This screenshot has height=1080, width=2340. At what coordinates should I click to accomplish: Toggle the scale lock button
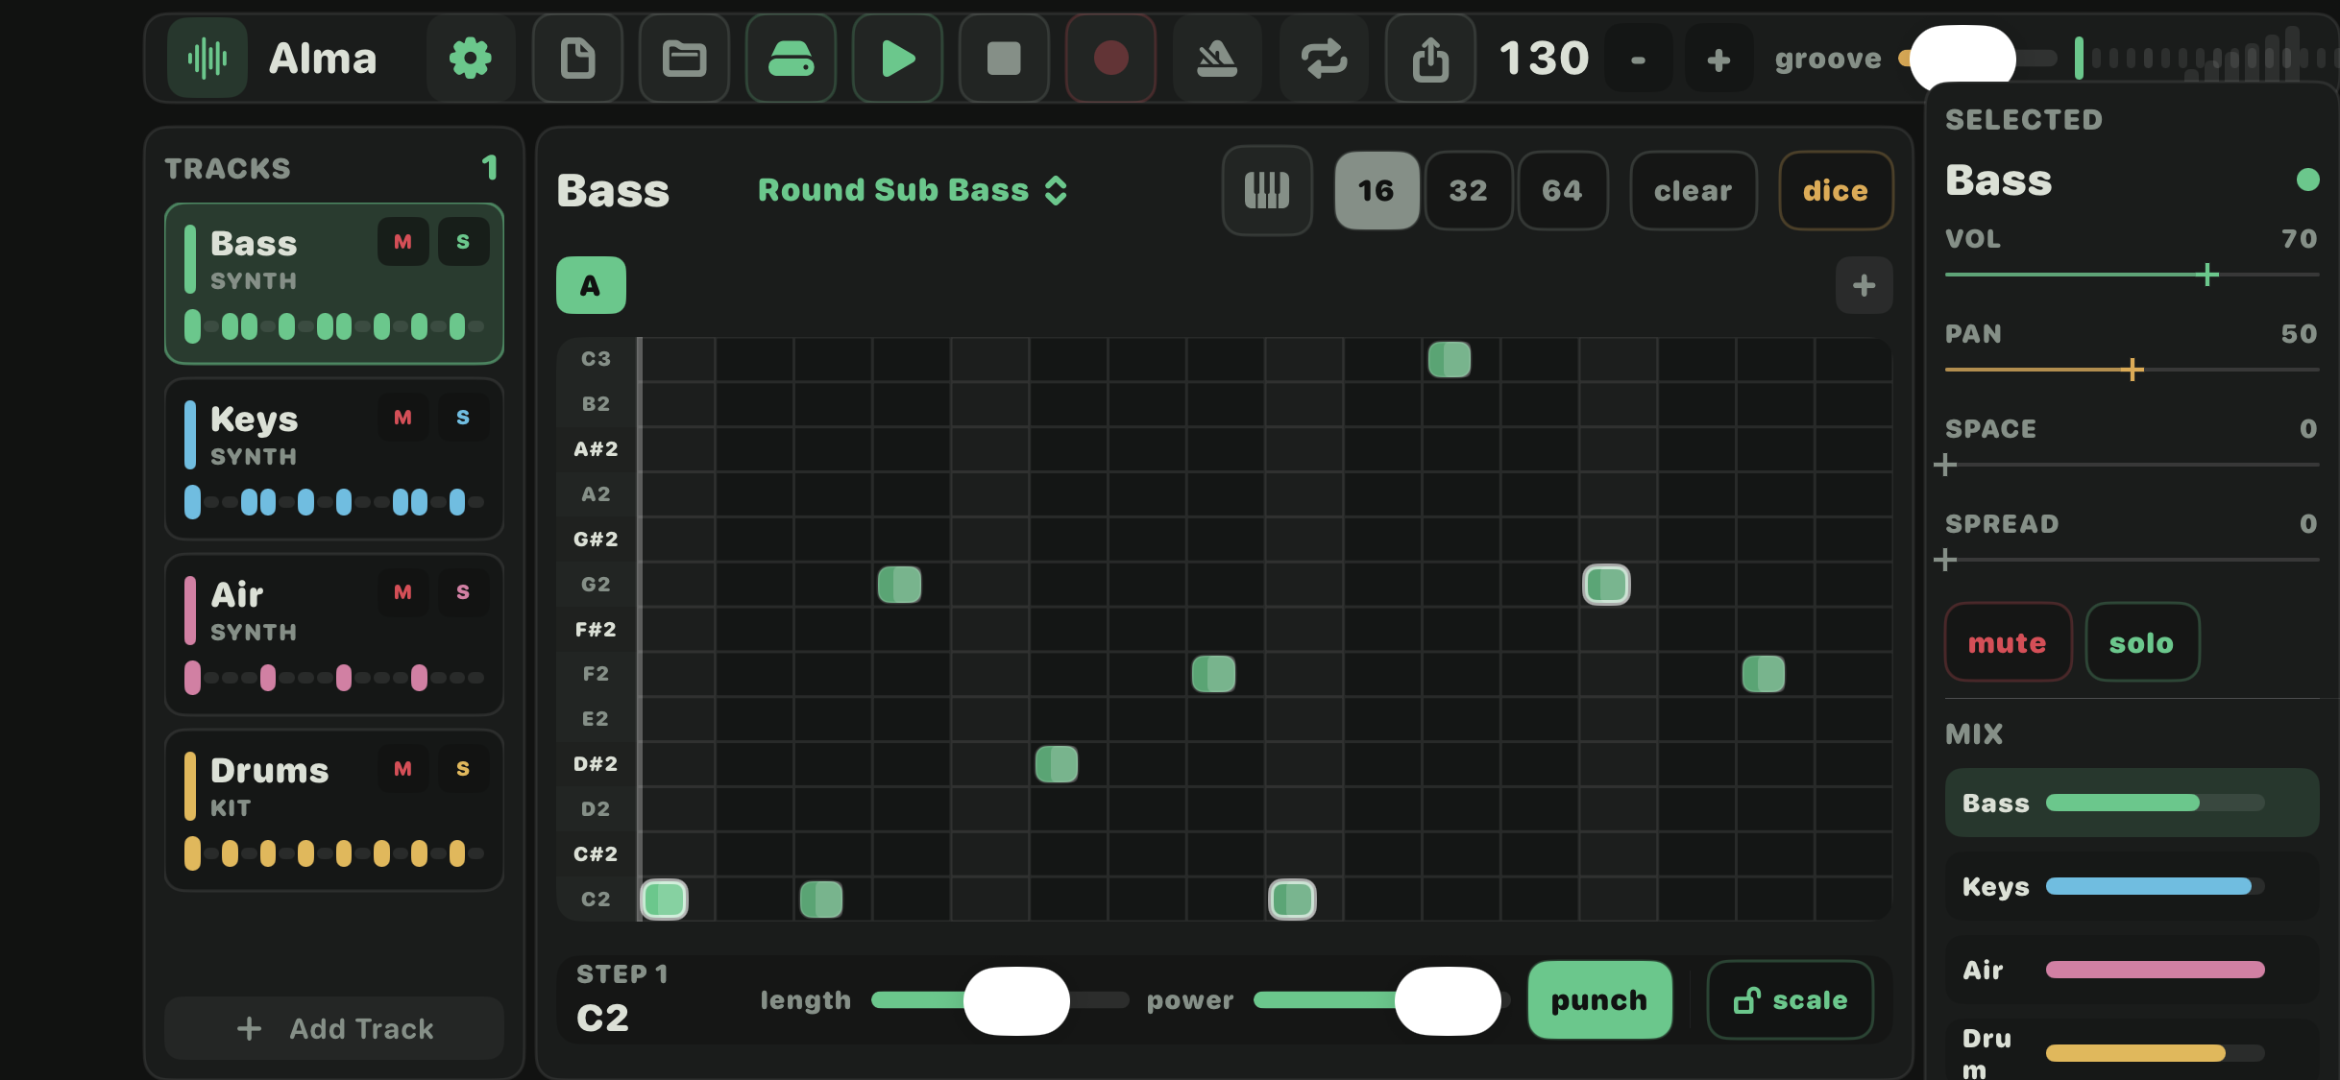pyautogui.click(x=1789, y=1000)
